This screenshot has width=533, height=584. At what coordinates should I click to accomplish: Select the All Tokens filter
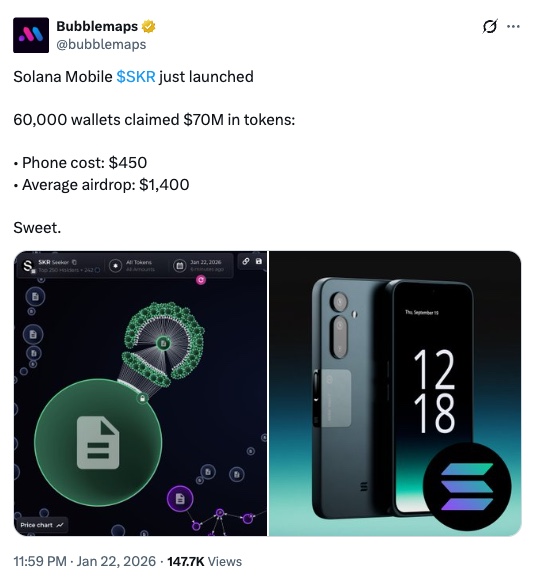coord(133,266)
